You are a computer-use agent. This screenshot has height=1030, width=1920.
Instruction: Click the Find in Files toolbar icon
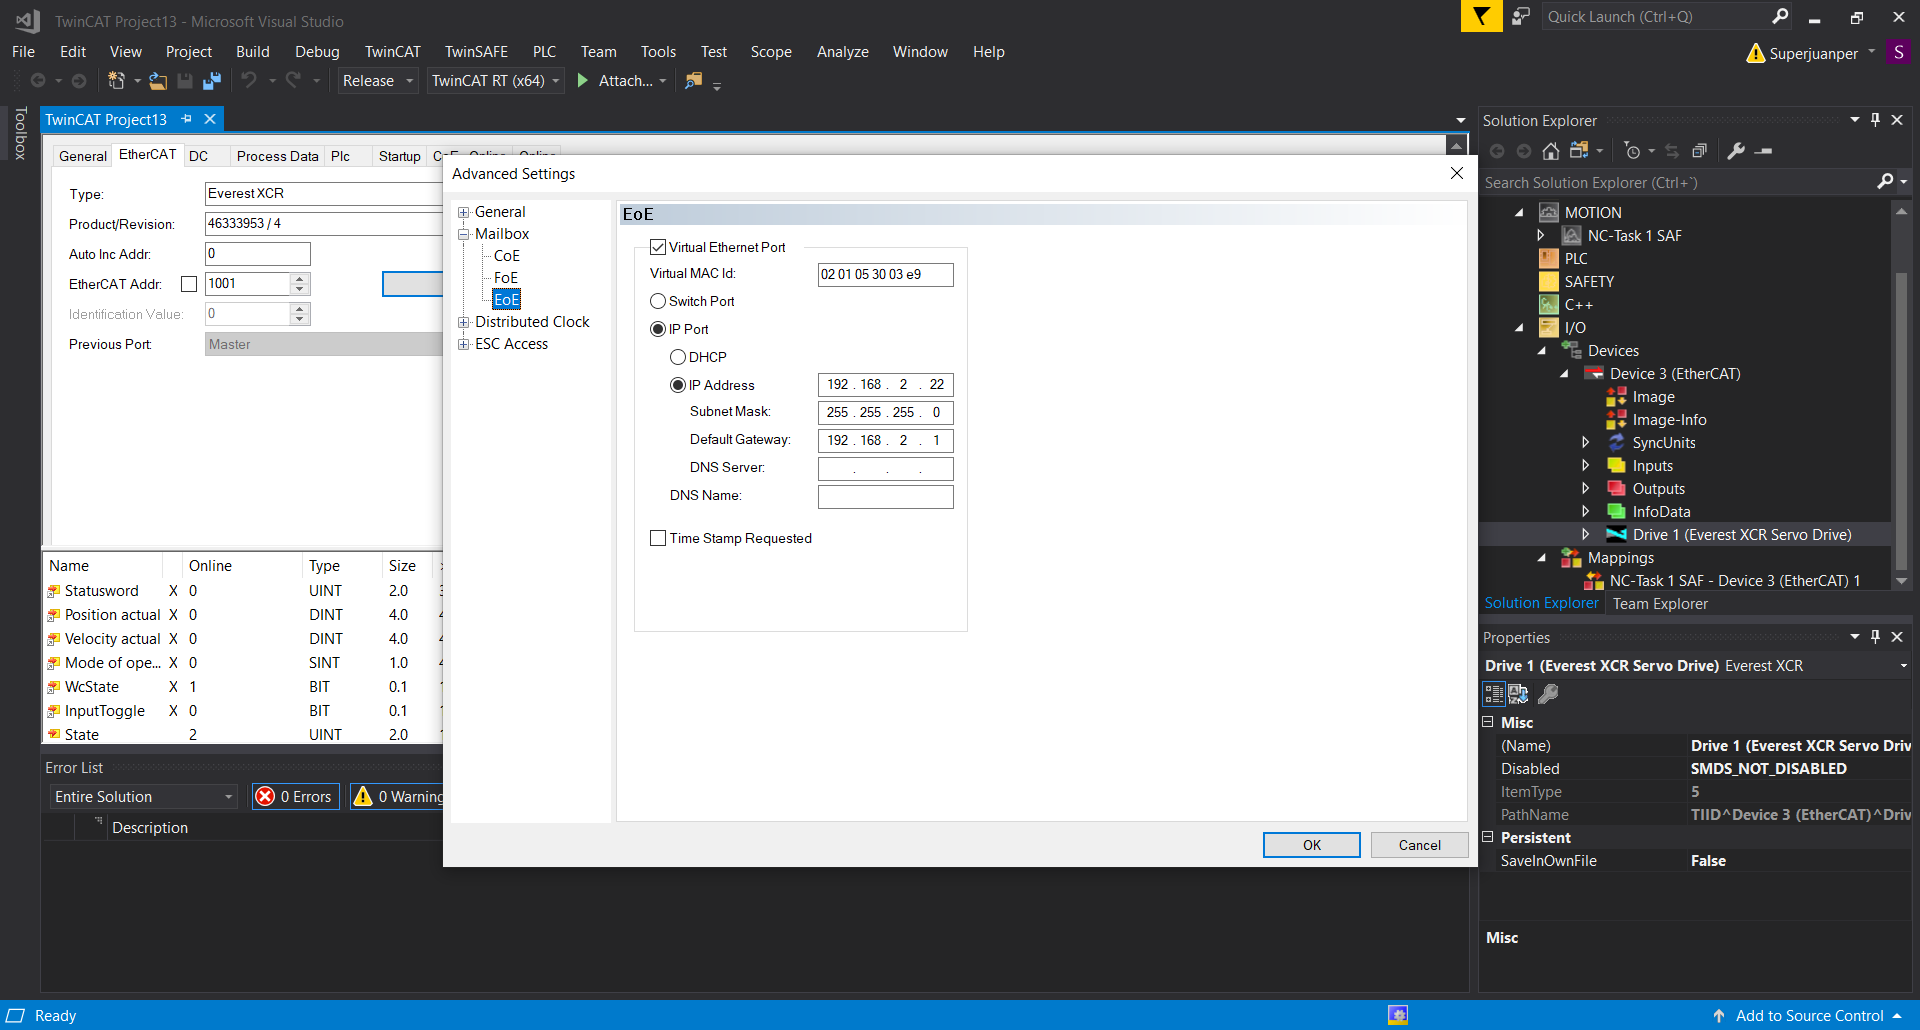(x=693, y=81)
